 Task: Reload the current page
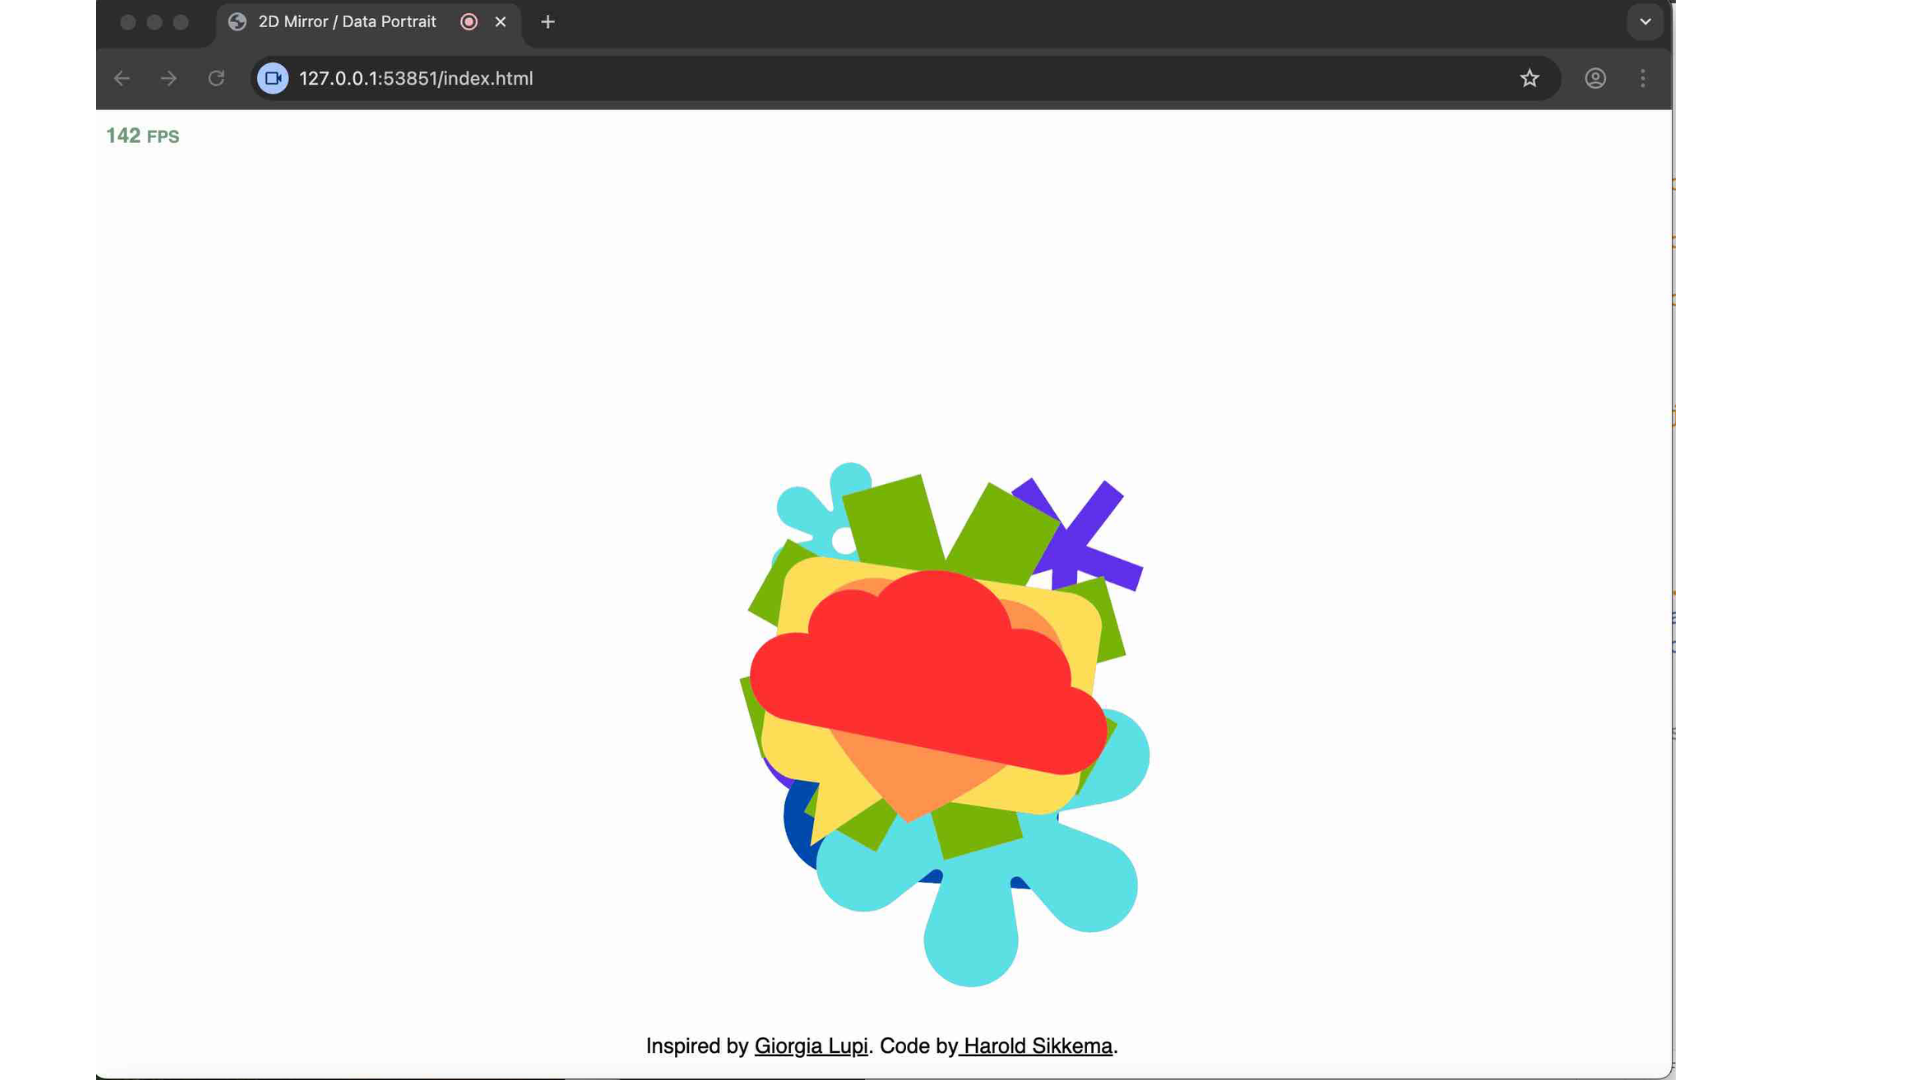click(x=216, y=78)
